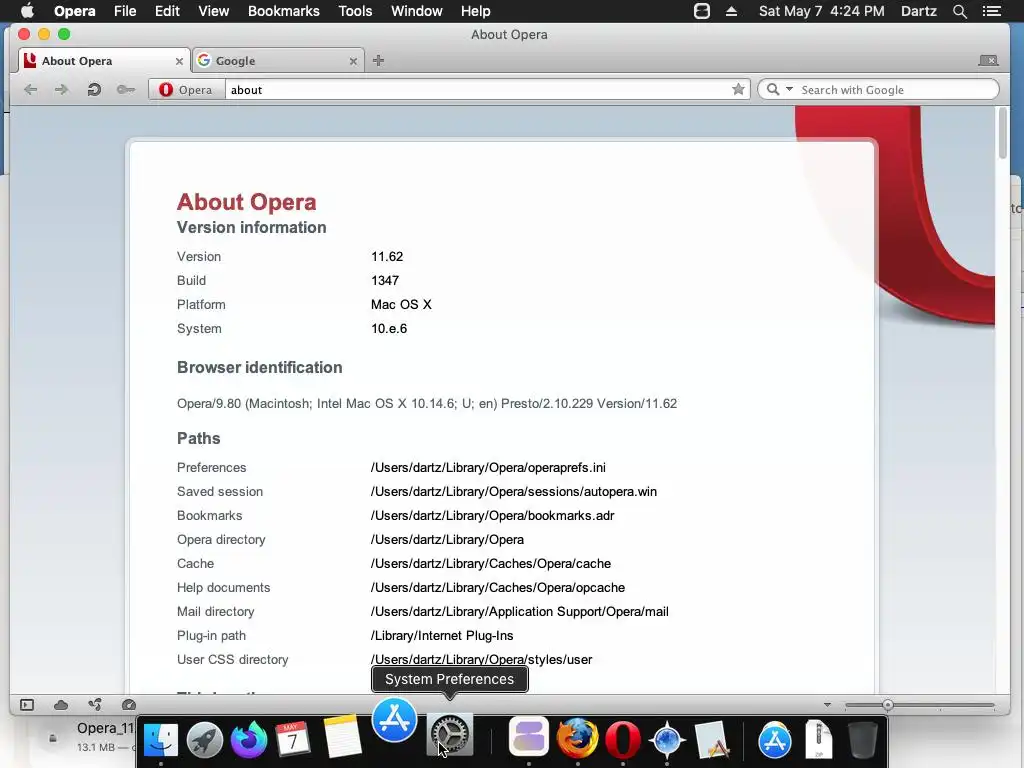Toggle Opera Turbo speedometer icon
This screenshot has height=768, width=1024.
[129, 705]
